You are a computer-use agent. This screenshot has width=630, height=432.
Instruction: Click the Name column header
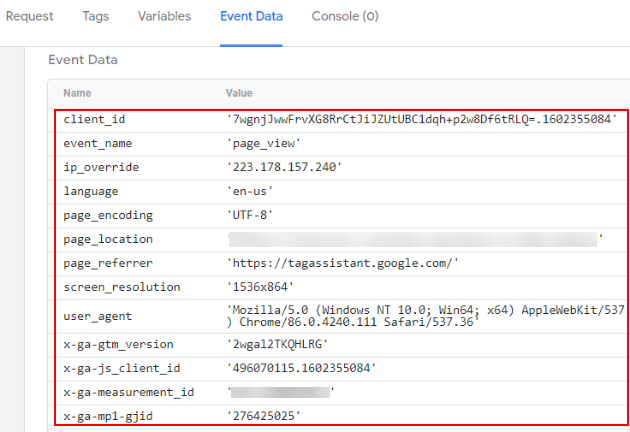[77, 93]
